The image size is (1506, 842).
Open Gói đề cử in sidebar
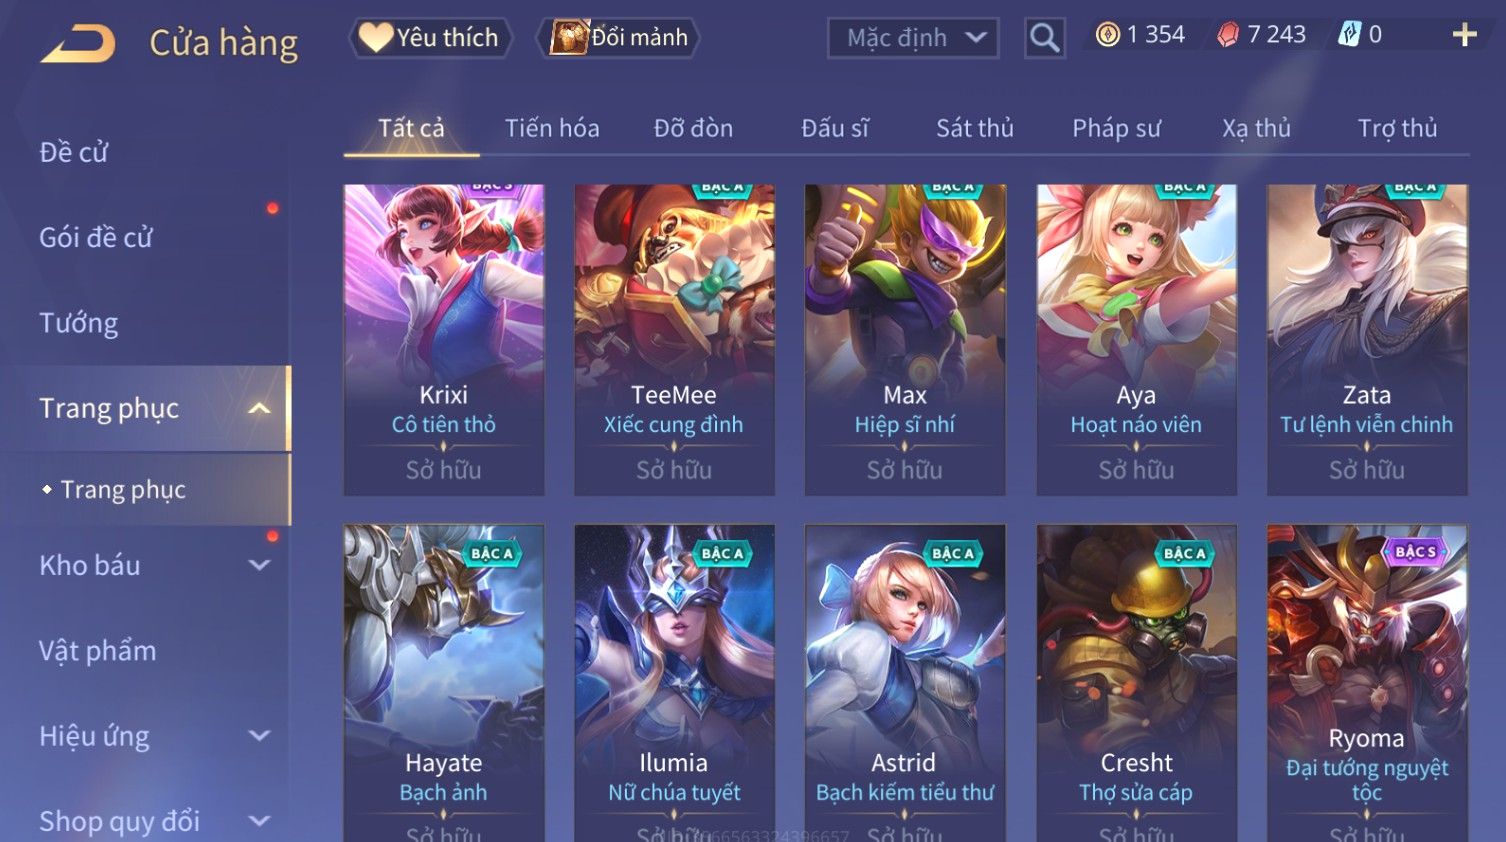coord(96,237)
